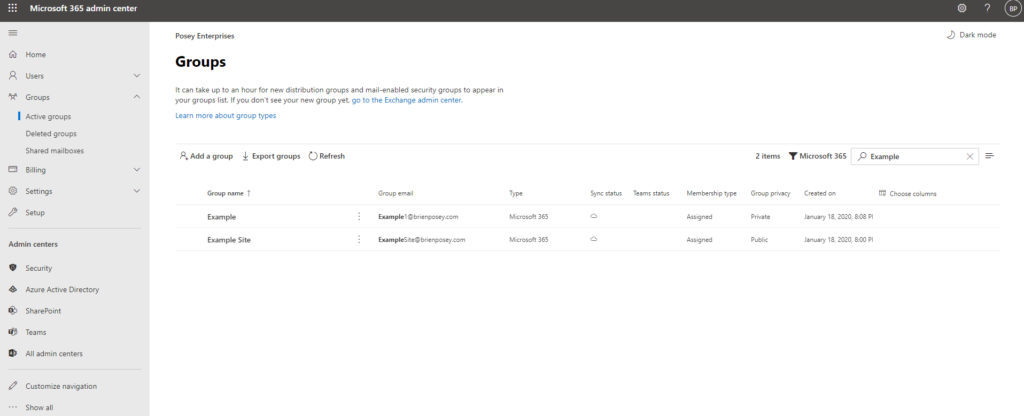This screenshot has width=1024, height=416.
Task: Click the Type column header
Action: coord(516,193)
